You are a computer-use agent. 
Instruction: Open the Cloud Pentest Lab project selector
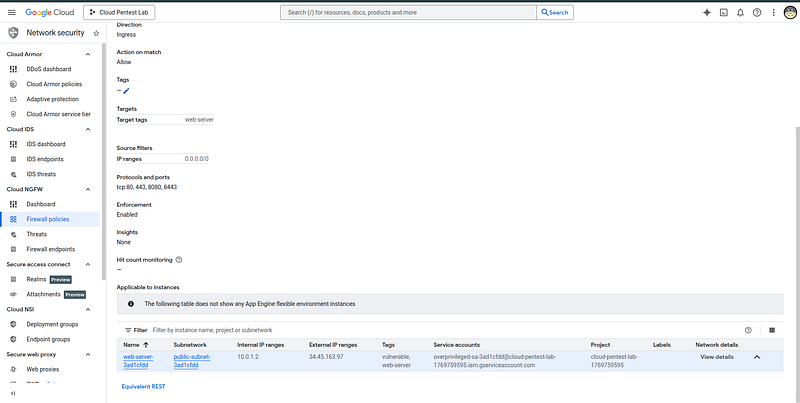[119, 12]
